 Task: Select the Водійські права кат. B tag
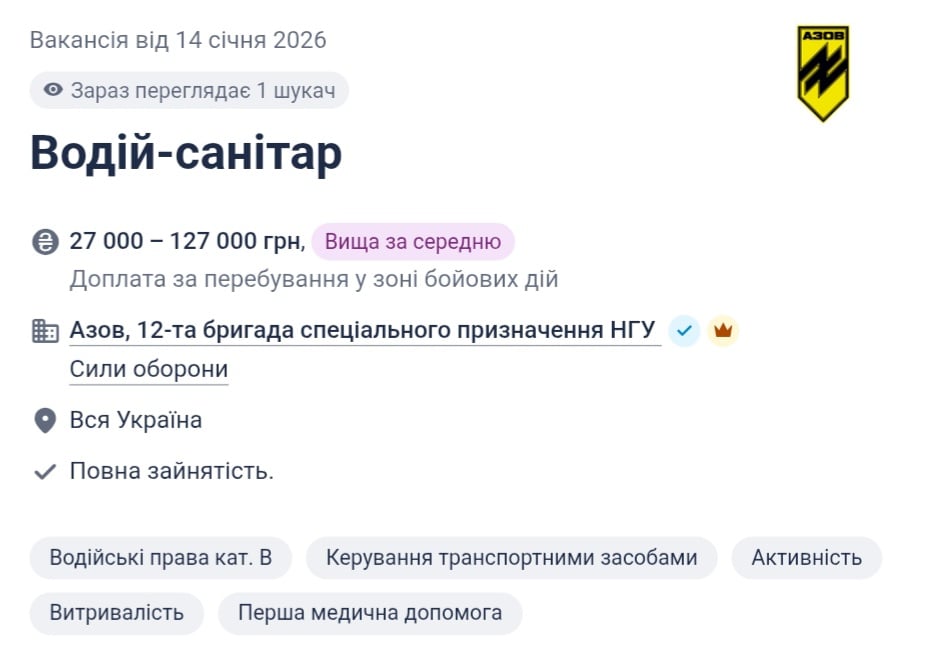point(161,557)
